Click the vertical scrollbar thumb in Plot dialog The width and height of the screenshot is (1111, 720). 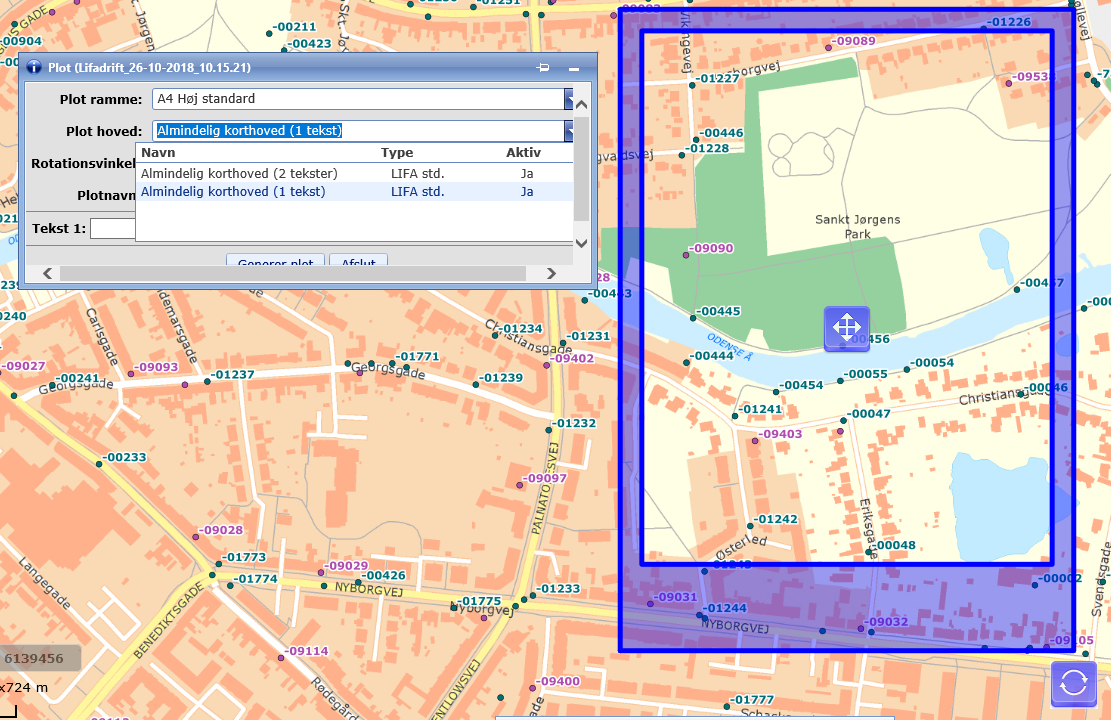coord(581,169)
